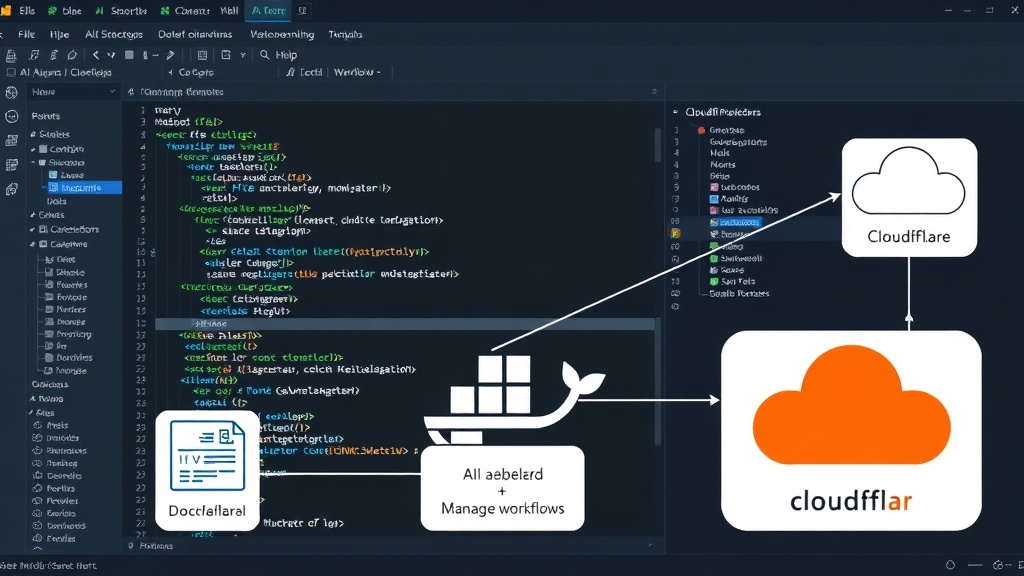
Task: Click the printer icon in the toolbar
Action: pos(11,56)
